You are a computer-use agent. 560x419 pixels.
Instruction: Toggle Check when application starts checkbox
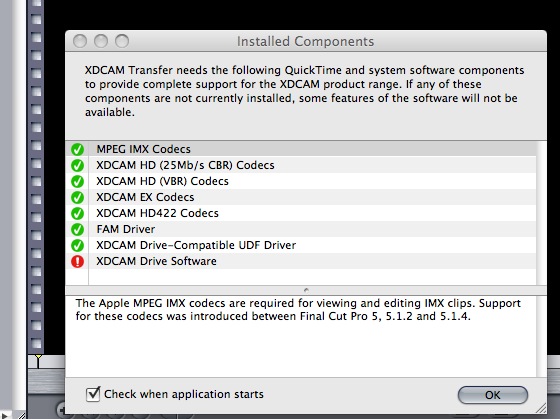(93, 394)
